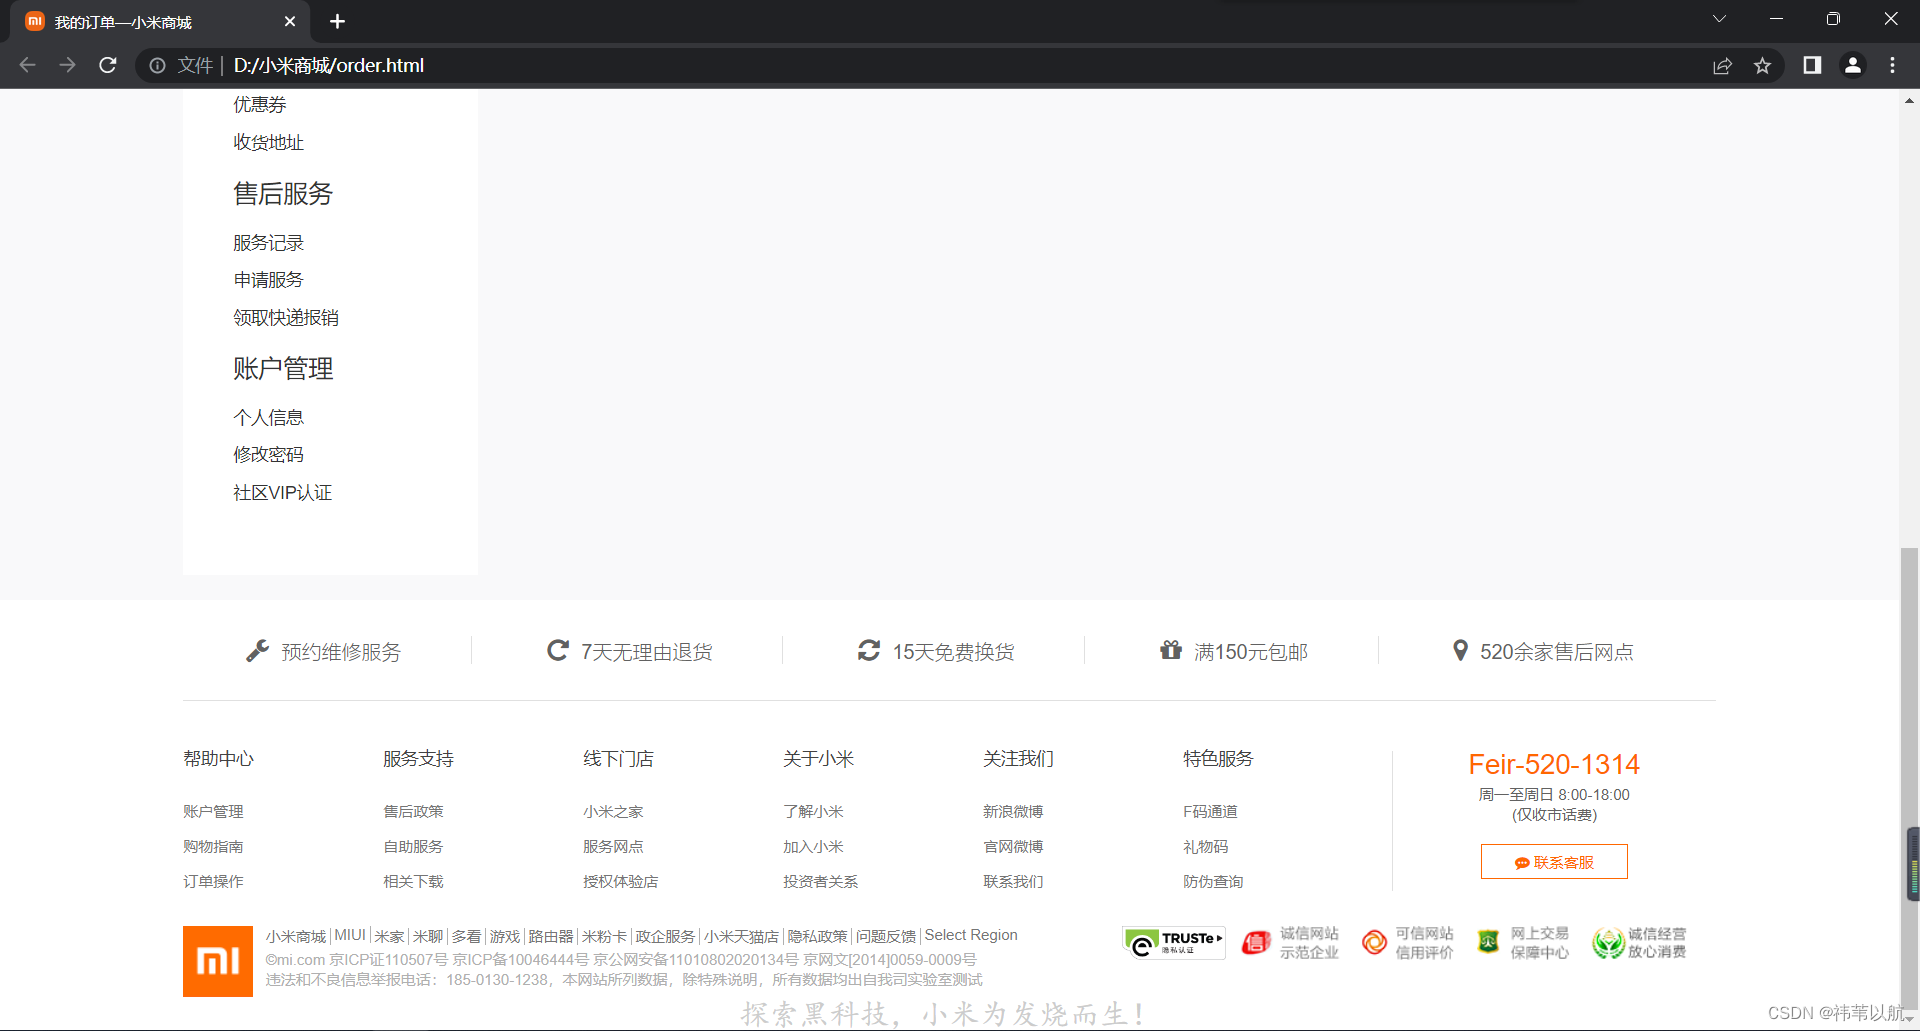Click 官网微博 in the footer
The height and width of the screenshot is (1031, 1920).
(1013, 846)
